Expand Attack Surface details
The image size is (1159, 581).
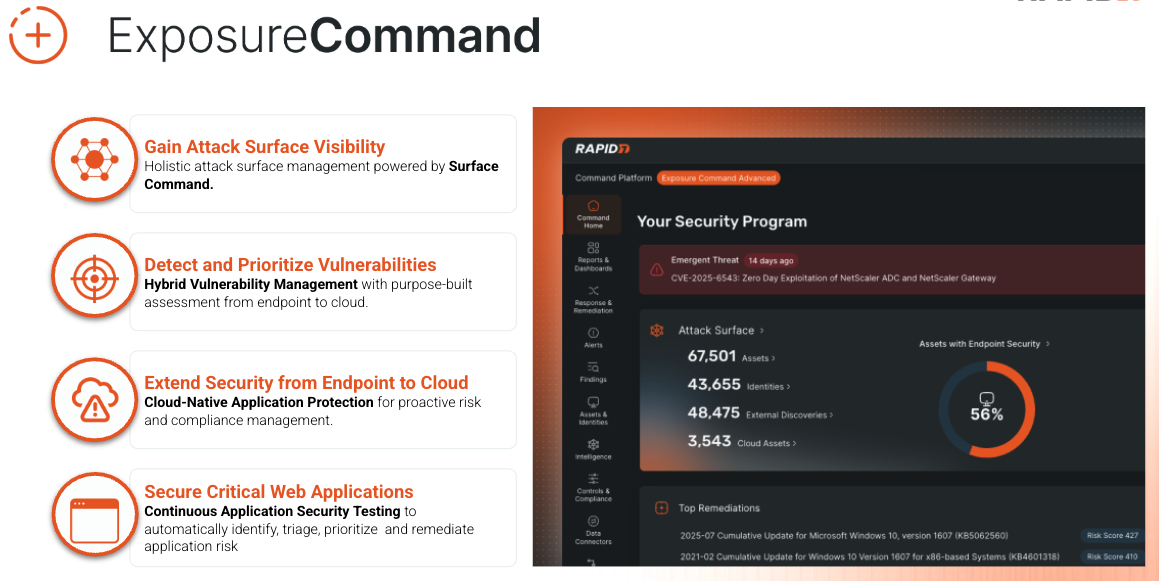722,329
